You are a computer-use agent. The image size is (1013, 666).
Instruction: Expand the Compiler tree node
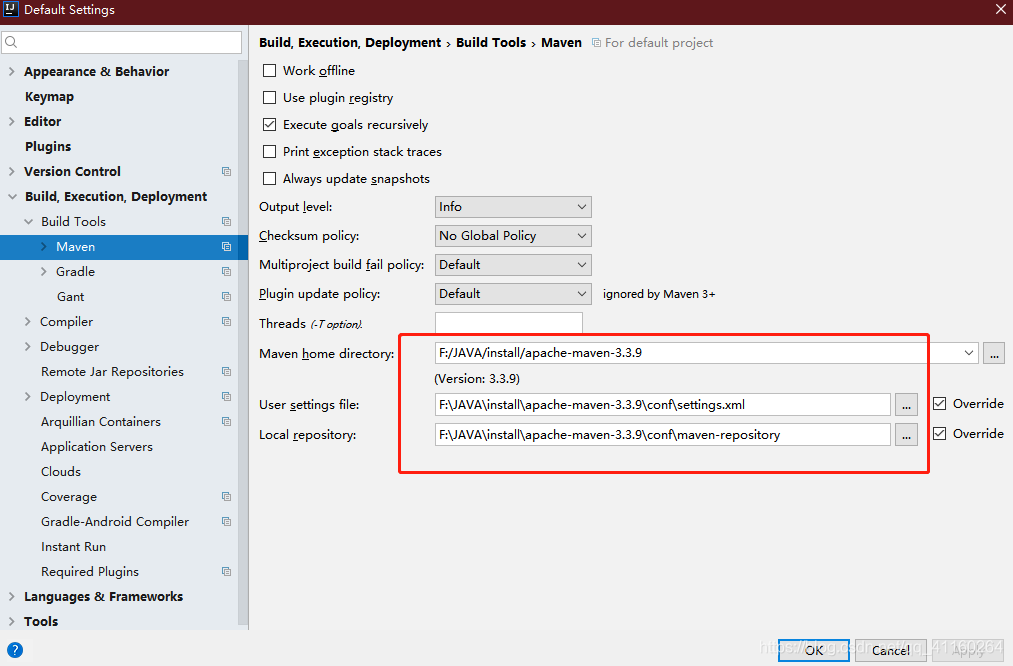pyautogui.click(x=28, y=322)
